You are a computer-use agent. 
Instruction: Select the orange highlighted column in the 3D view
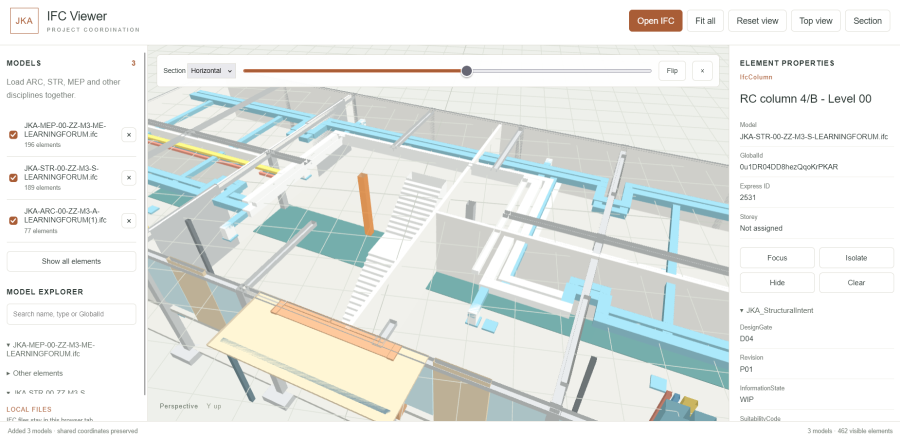pos(366,204)
